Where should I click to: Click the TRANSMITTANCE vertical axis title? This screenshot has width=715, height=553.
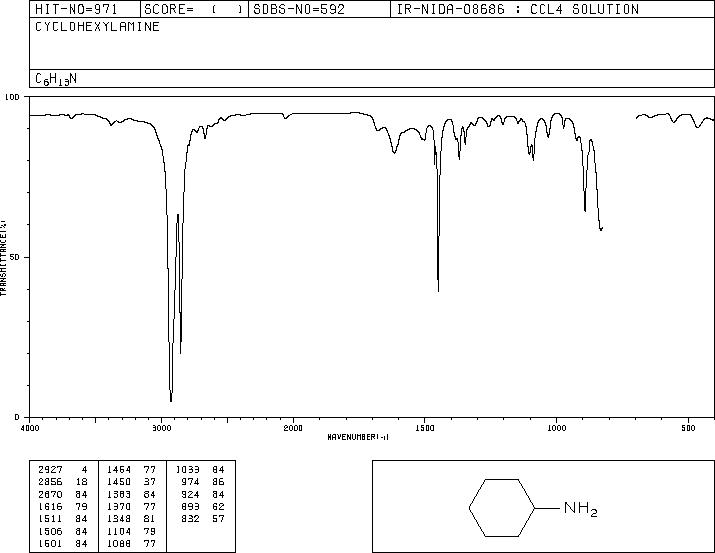[3, 258]
